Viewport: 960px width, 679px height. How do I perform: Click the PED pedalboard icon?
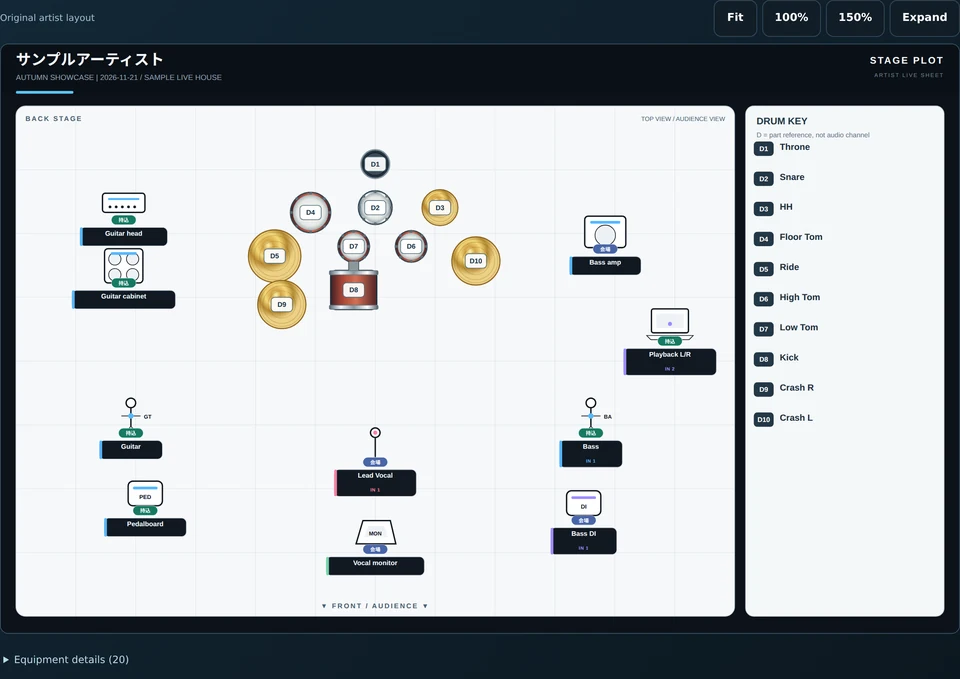(x=145, y=494)
